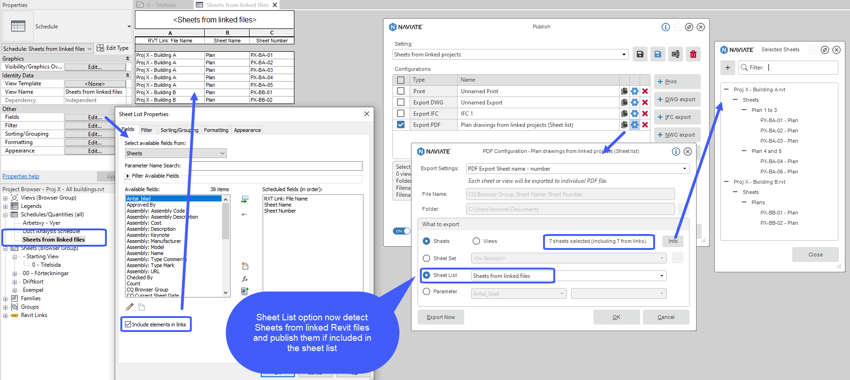Click the remove parameter left arrow icon
850x380 pixels.
[244, 214]
